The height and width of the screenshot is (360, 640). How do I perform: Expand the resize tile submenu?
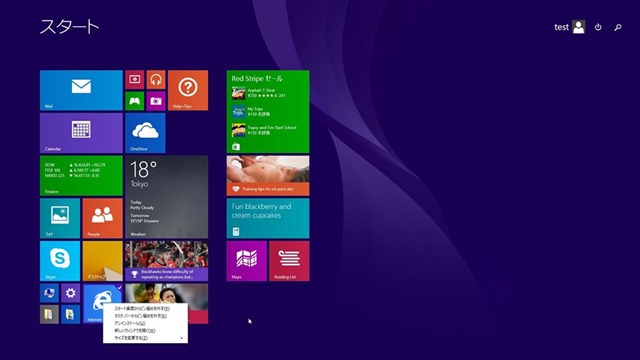pyautogui.click(x=145, y=338)
